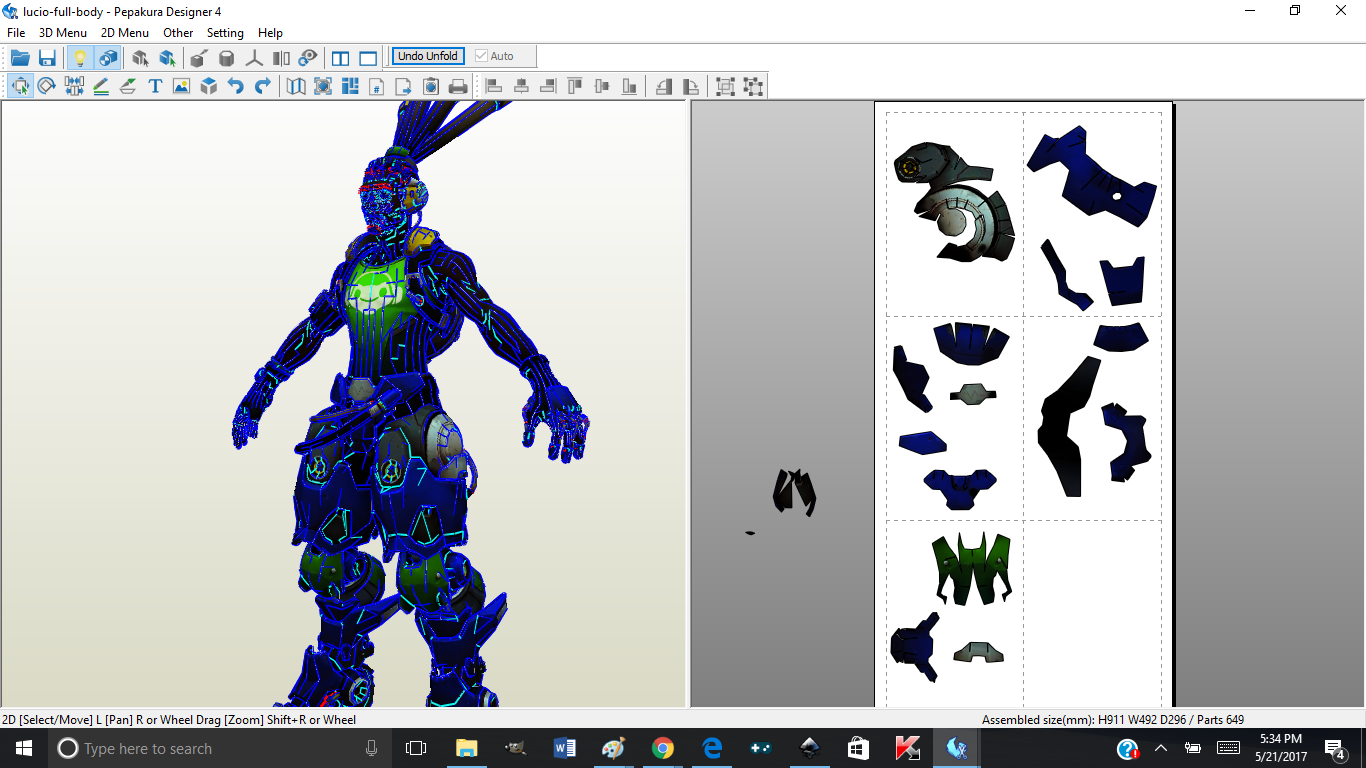Open the Help menu
Screen dimensions: 1366x768
click(x=270, y=33)
